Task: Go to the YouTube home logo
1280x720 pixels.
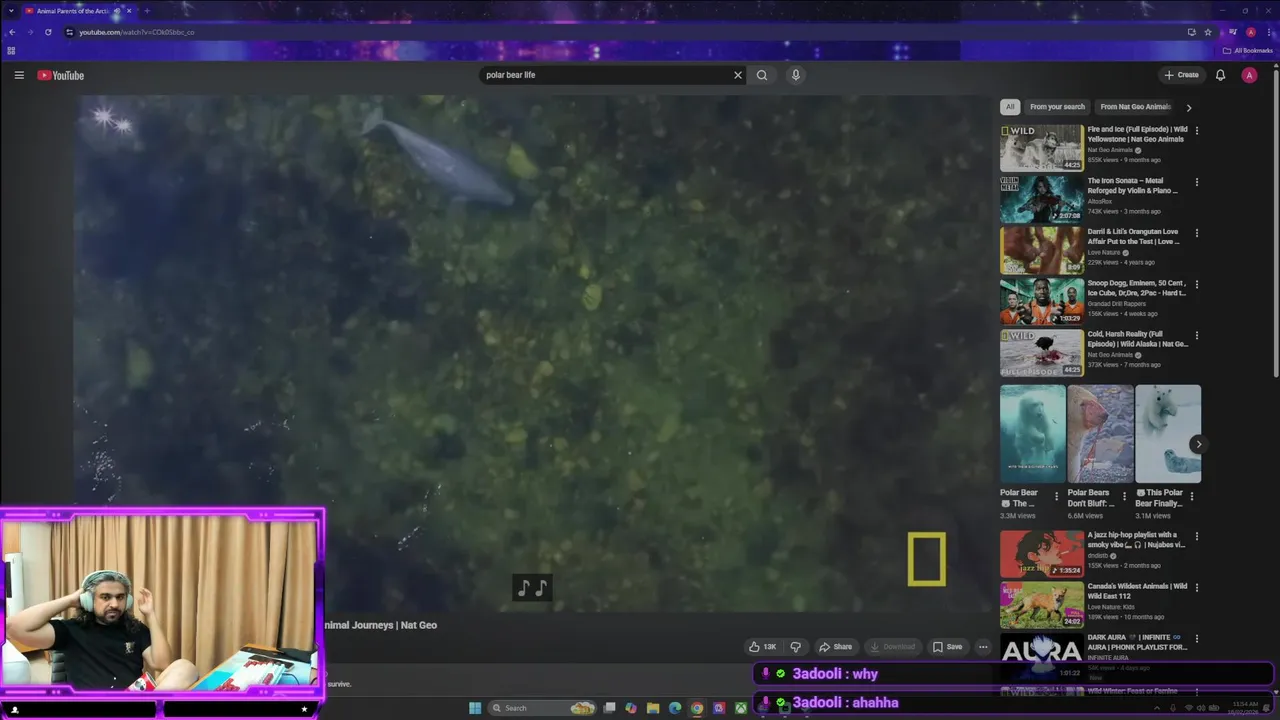Action: (x=61, y=75)
